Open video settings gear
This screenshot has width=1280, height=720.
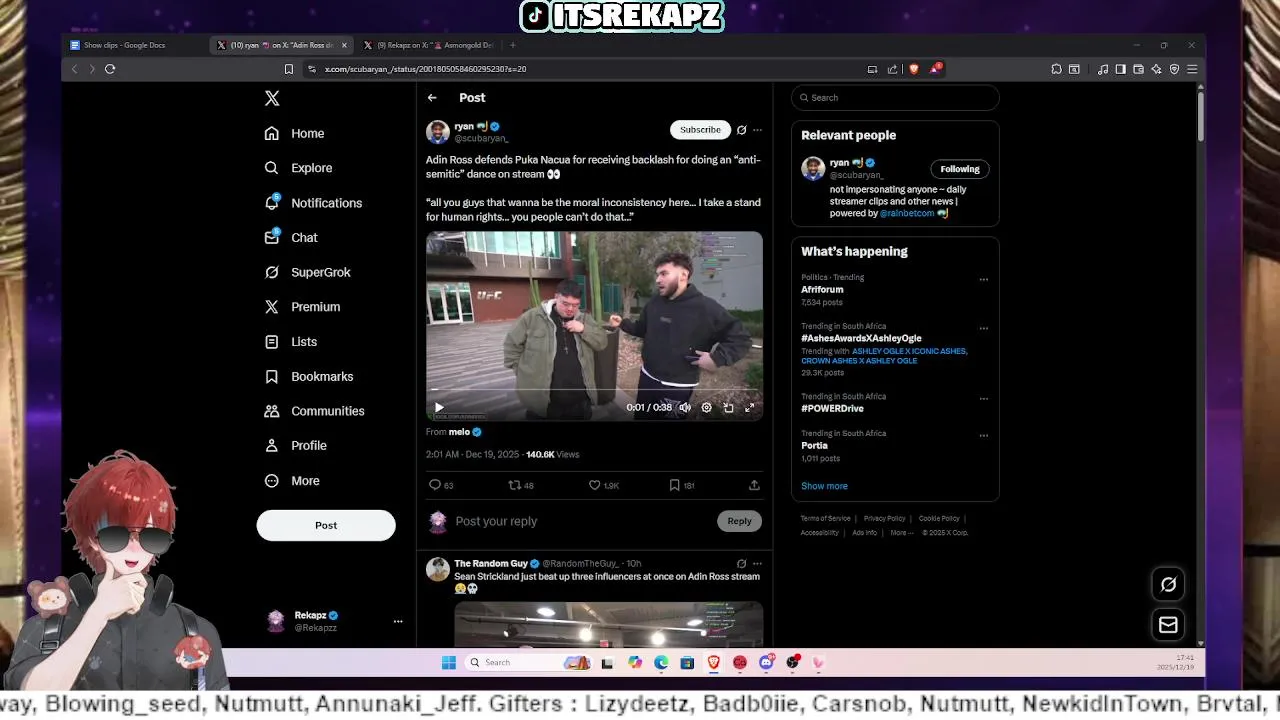coord(706,408)
